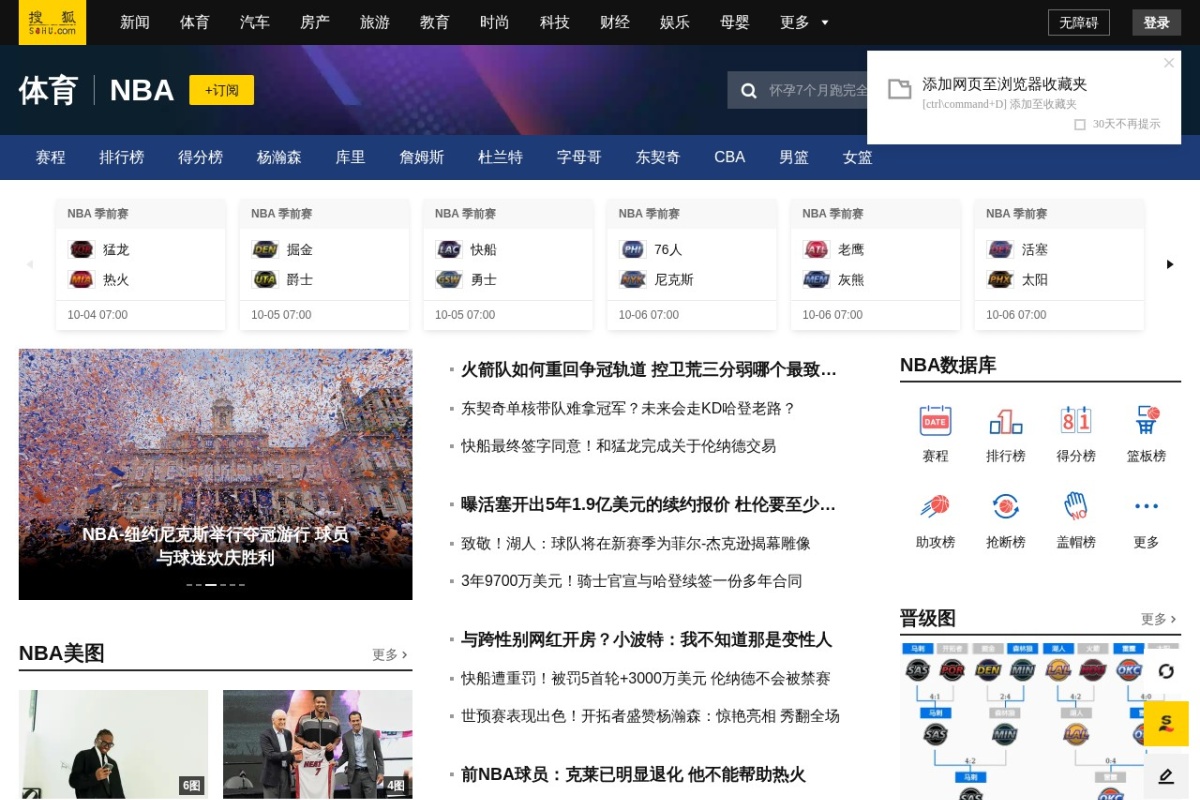The image size is (1200, 800).
Task: Open the CBA tab in blue bar
Action: click(730, 157)
